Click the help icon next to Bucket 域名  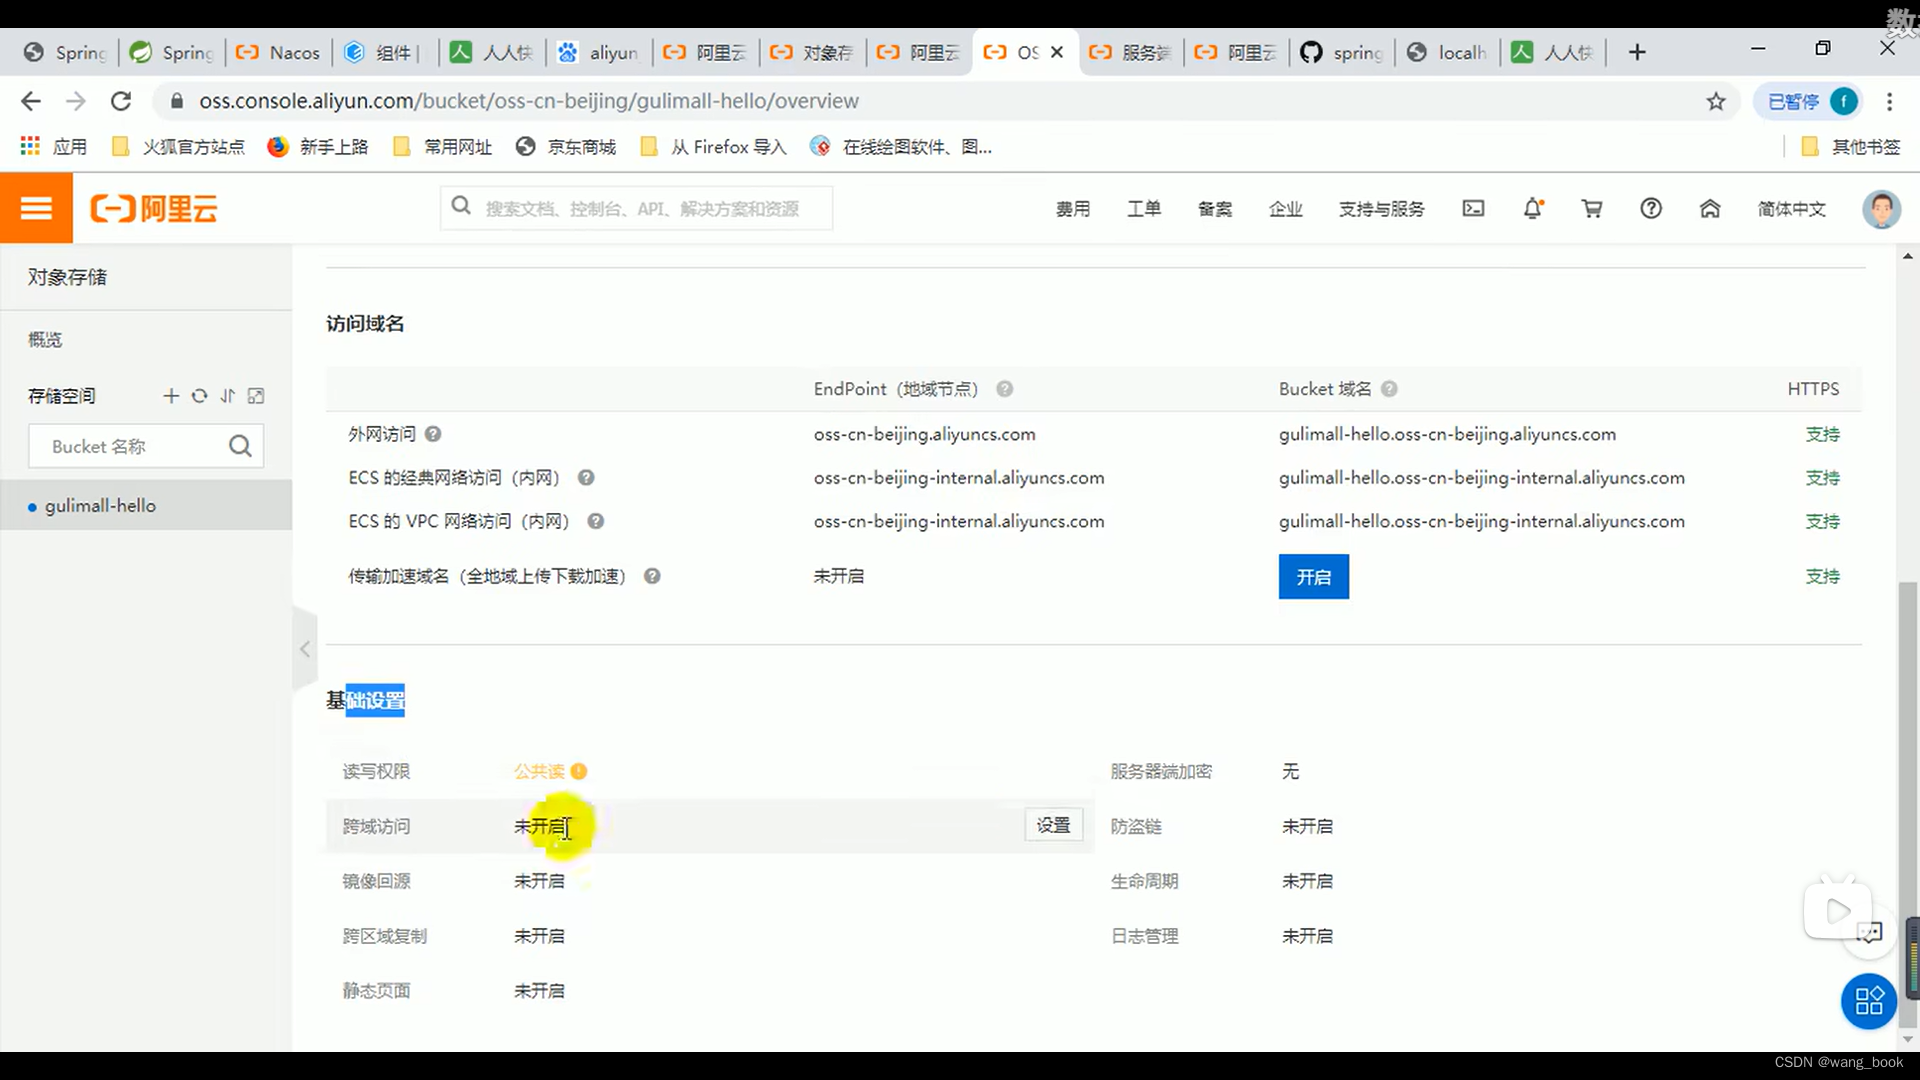[x=1389, y=389]
